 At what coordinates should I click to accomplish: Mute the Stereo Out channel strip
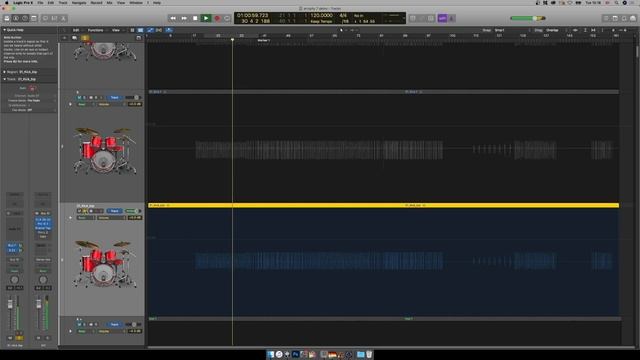39,338
